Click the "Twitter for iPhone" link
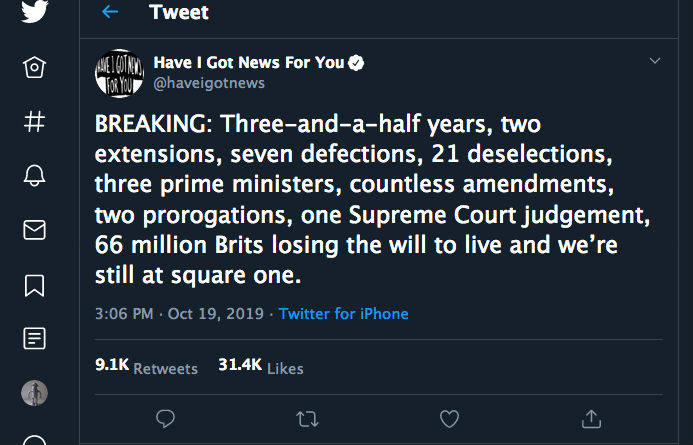Image resolution: width=693 pixels, height=445 pixels. click(x=343, y=313)
